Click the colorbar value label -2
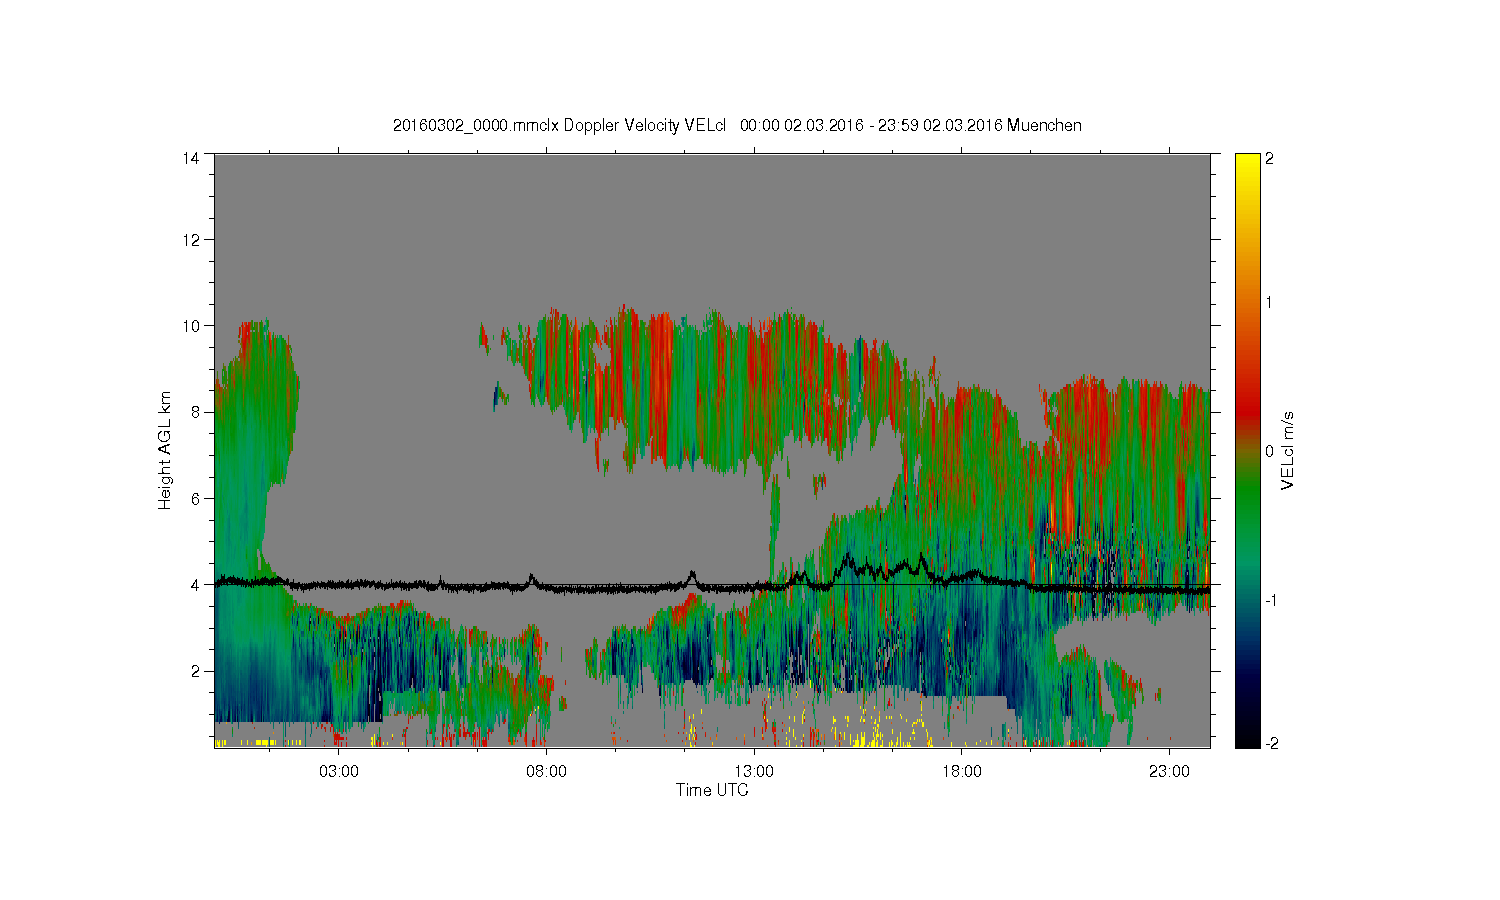The image size is (1500, 900). click(x=1274, y=743)
